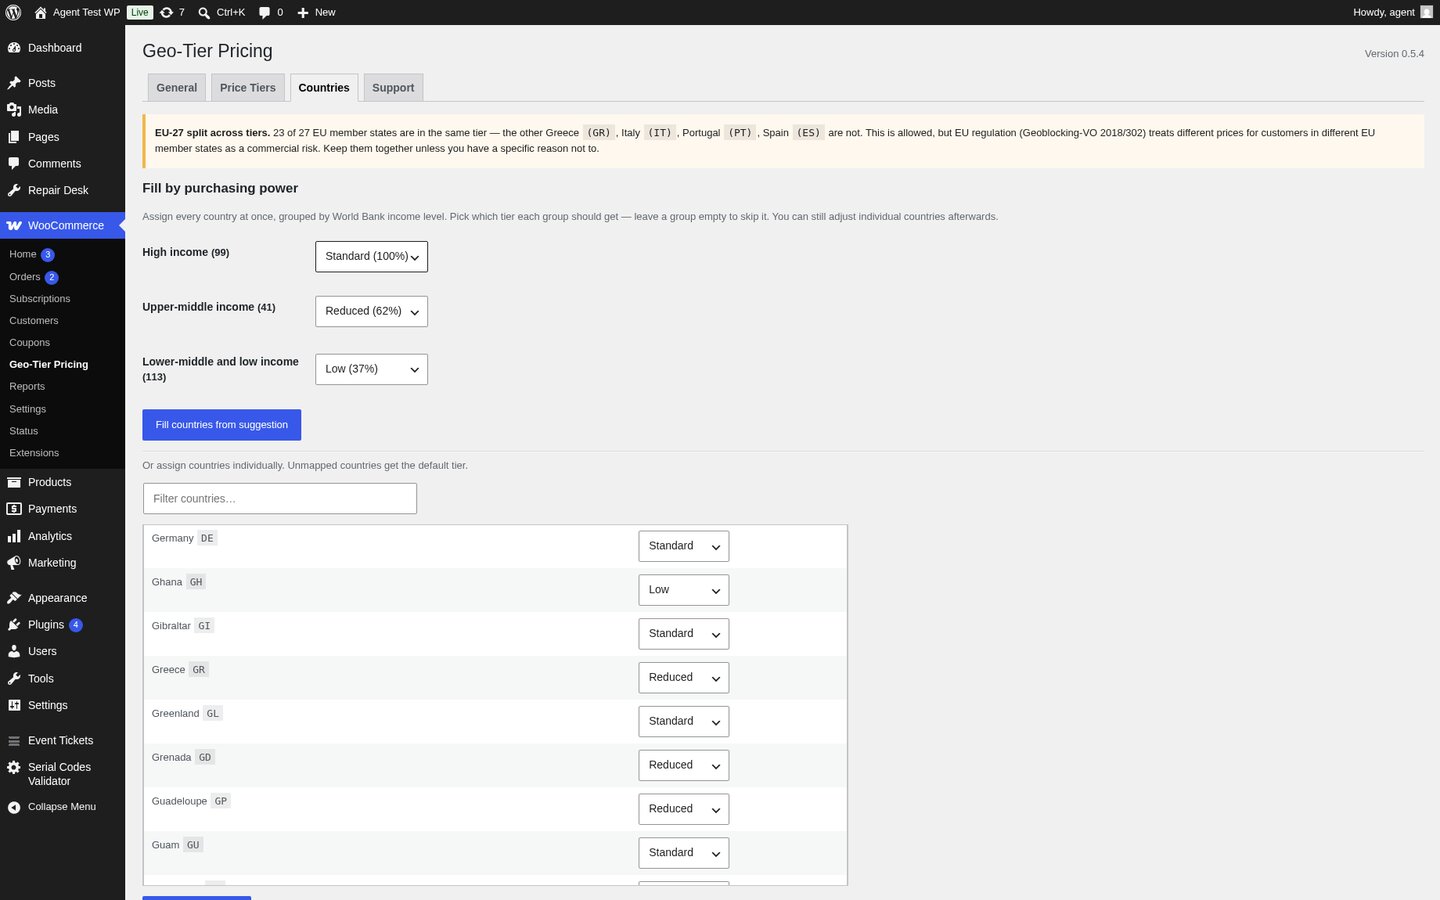This screenshot has height=900, width=1440.
Task: Select the Countries tab
Action: (324, 88)
